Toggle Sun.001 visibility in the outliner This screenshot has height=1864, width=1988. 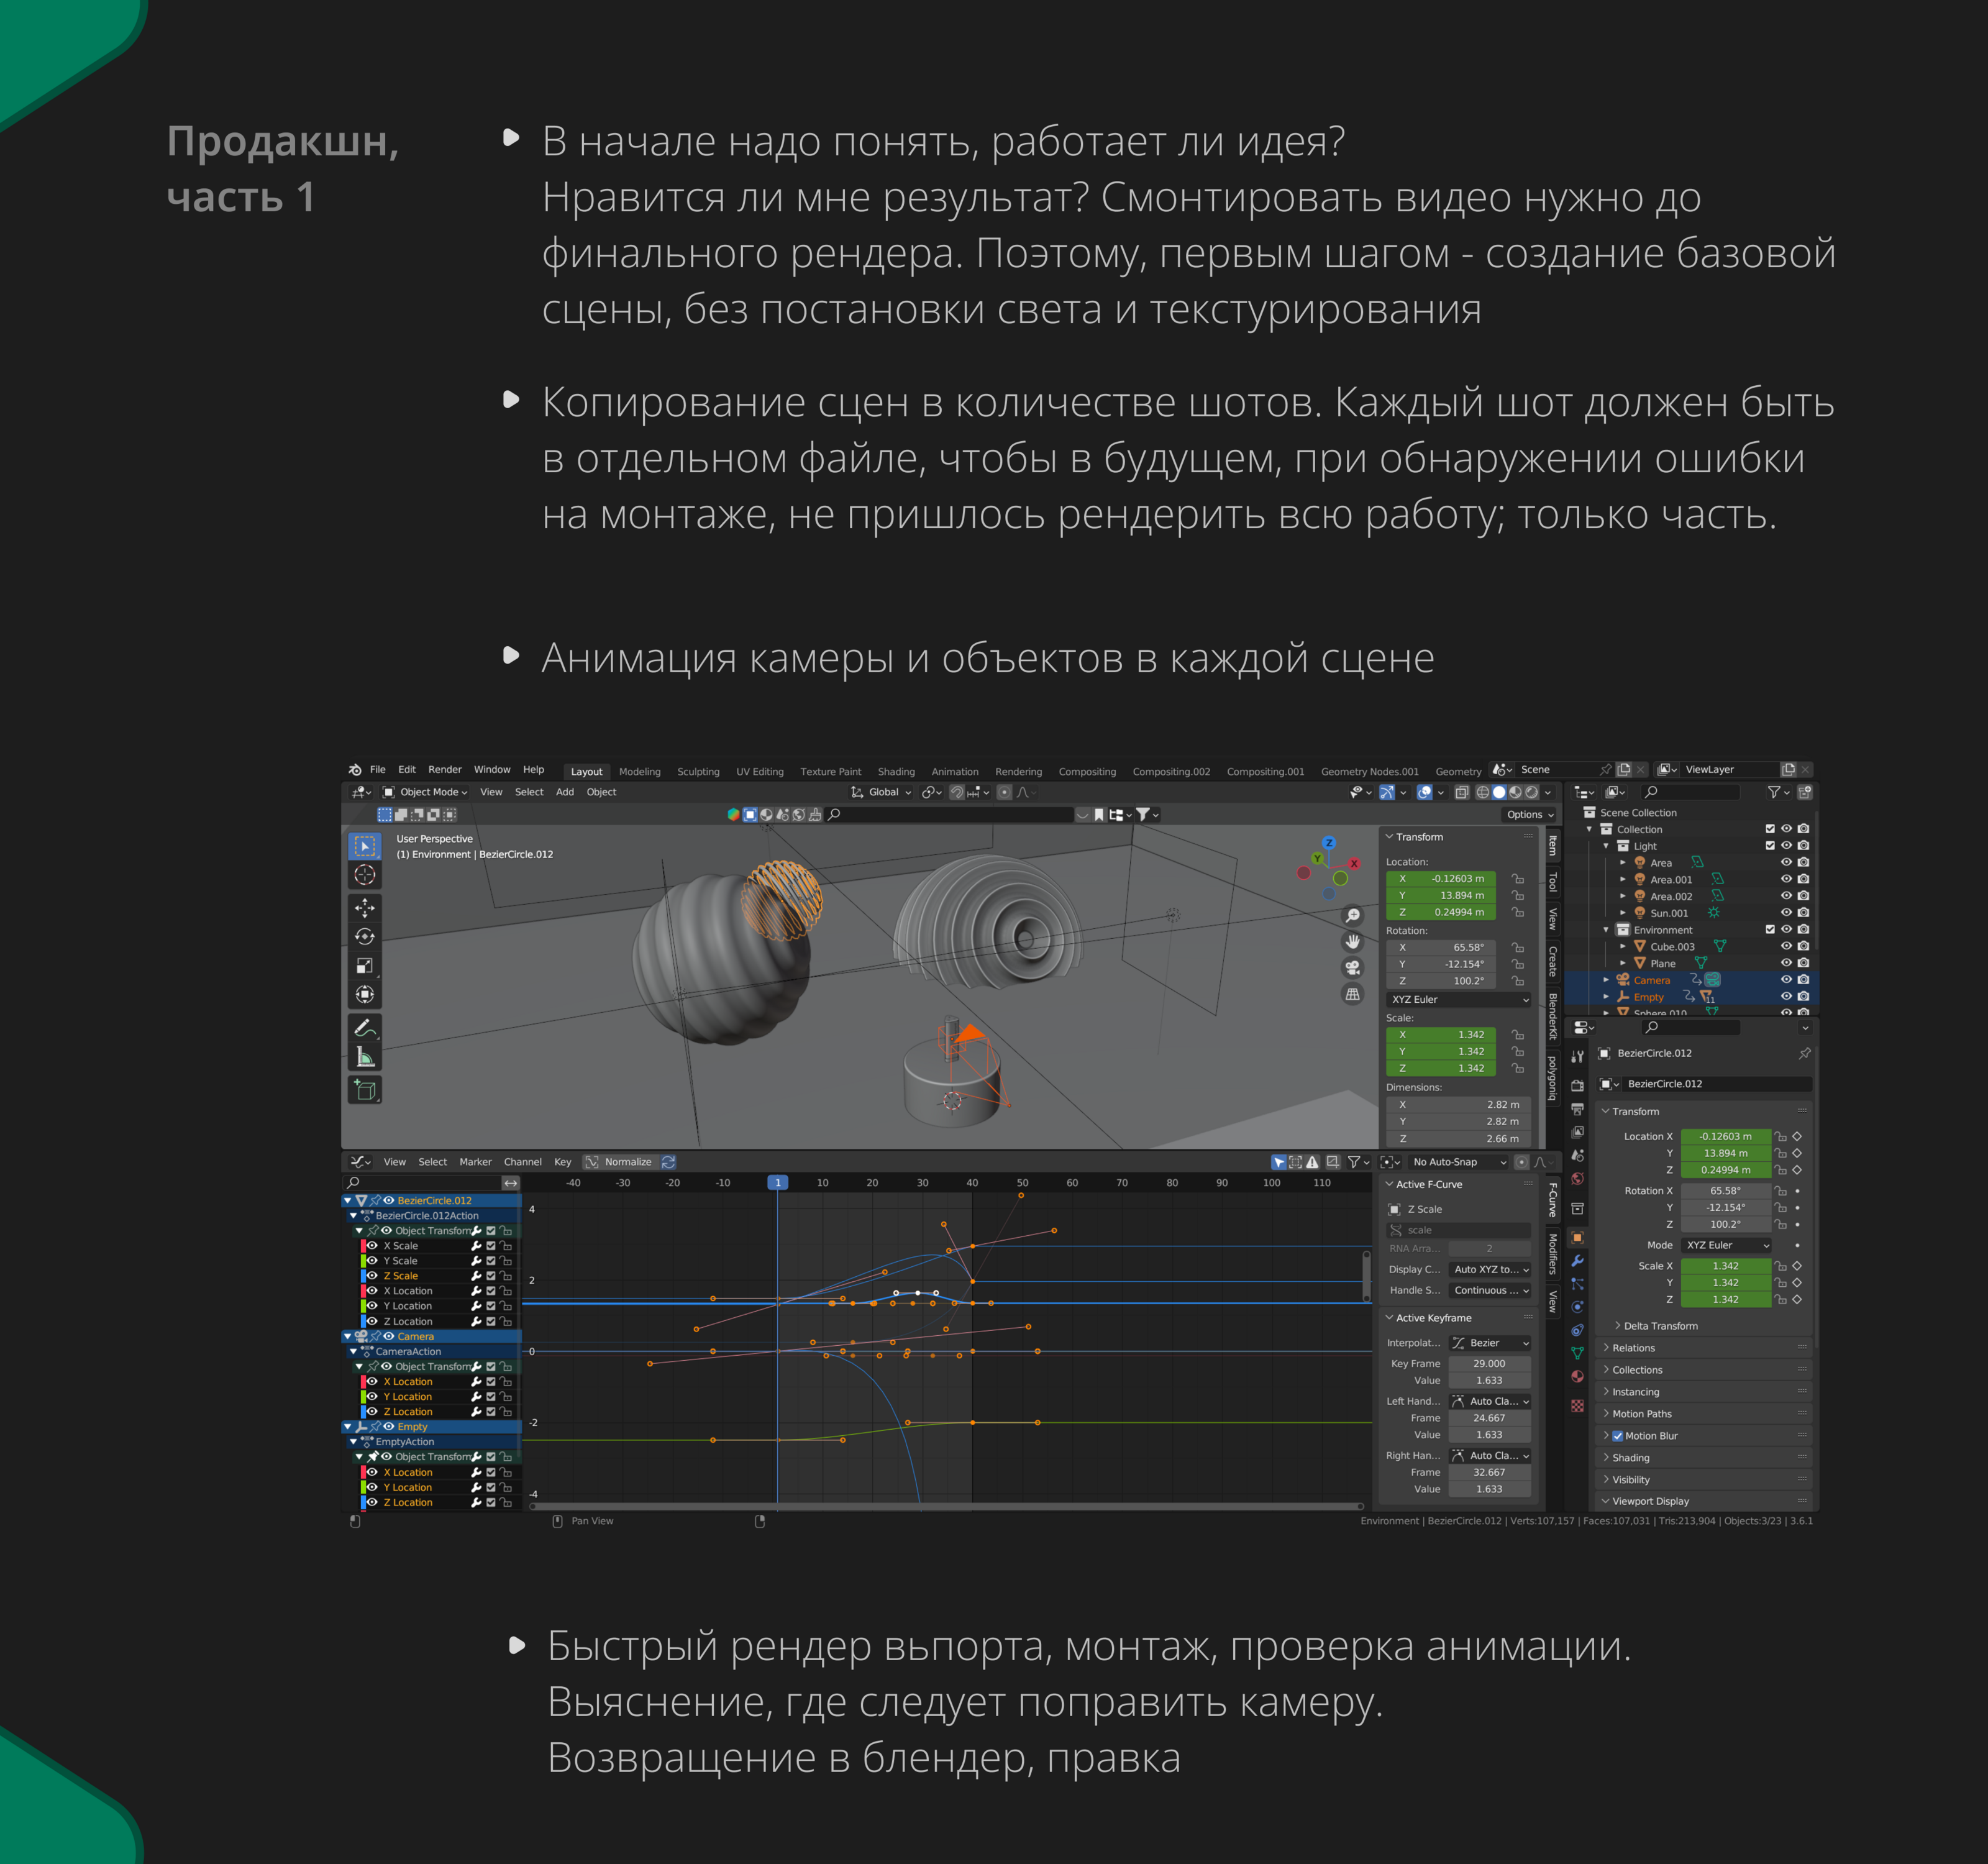pos(1787,912)
